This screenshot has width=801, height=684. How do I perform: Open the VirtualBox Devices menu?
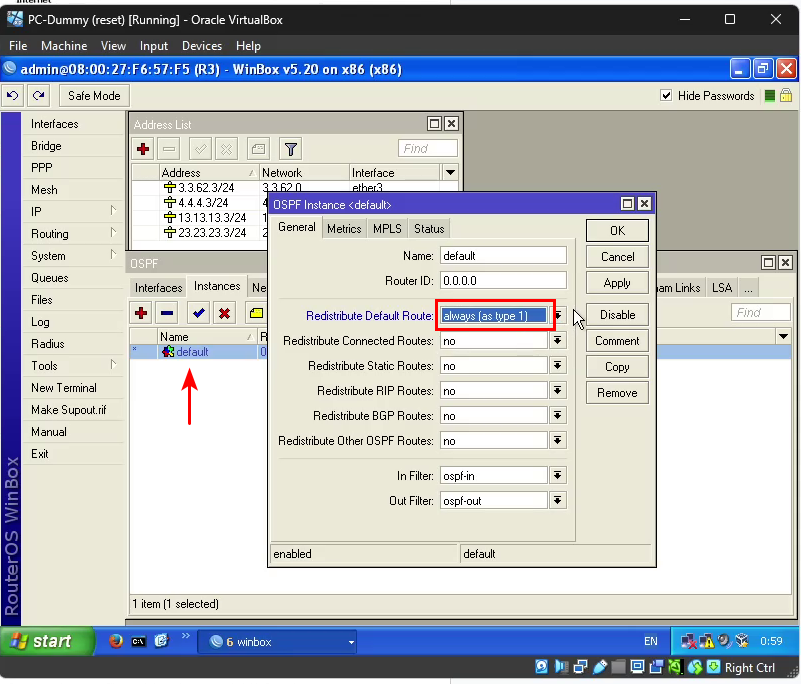pos(202,46)
